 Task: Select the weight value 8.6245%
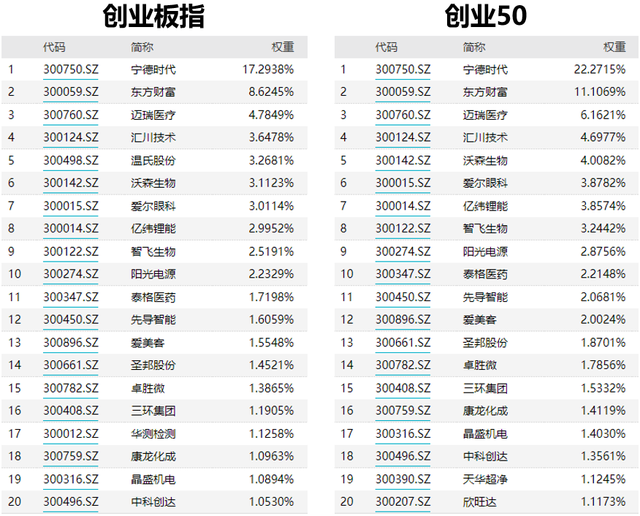coord(271,92)
